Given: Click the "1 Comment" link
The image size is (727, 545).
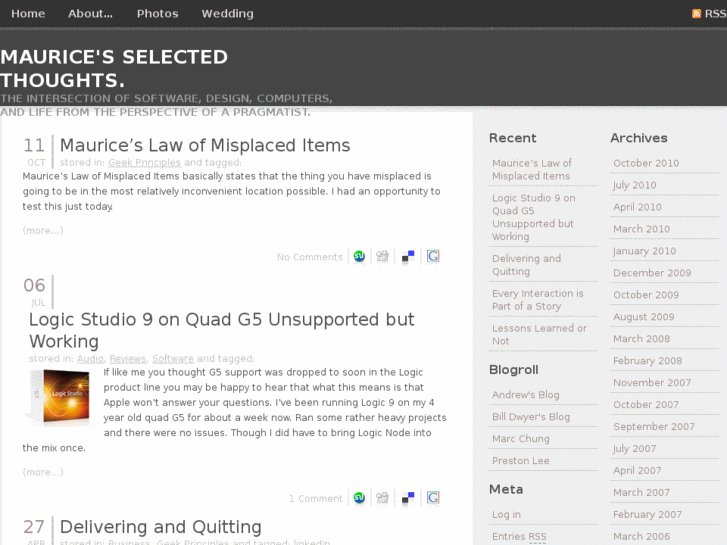Looking at the screenshot, I should [316, 498].
